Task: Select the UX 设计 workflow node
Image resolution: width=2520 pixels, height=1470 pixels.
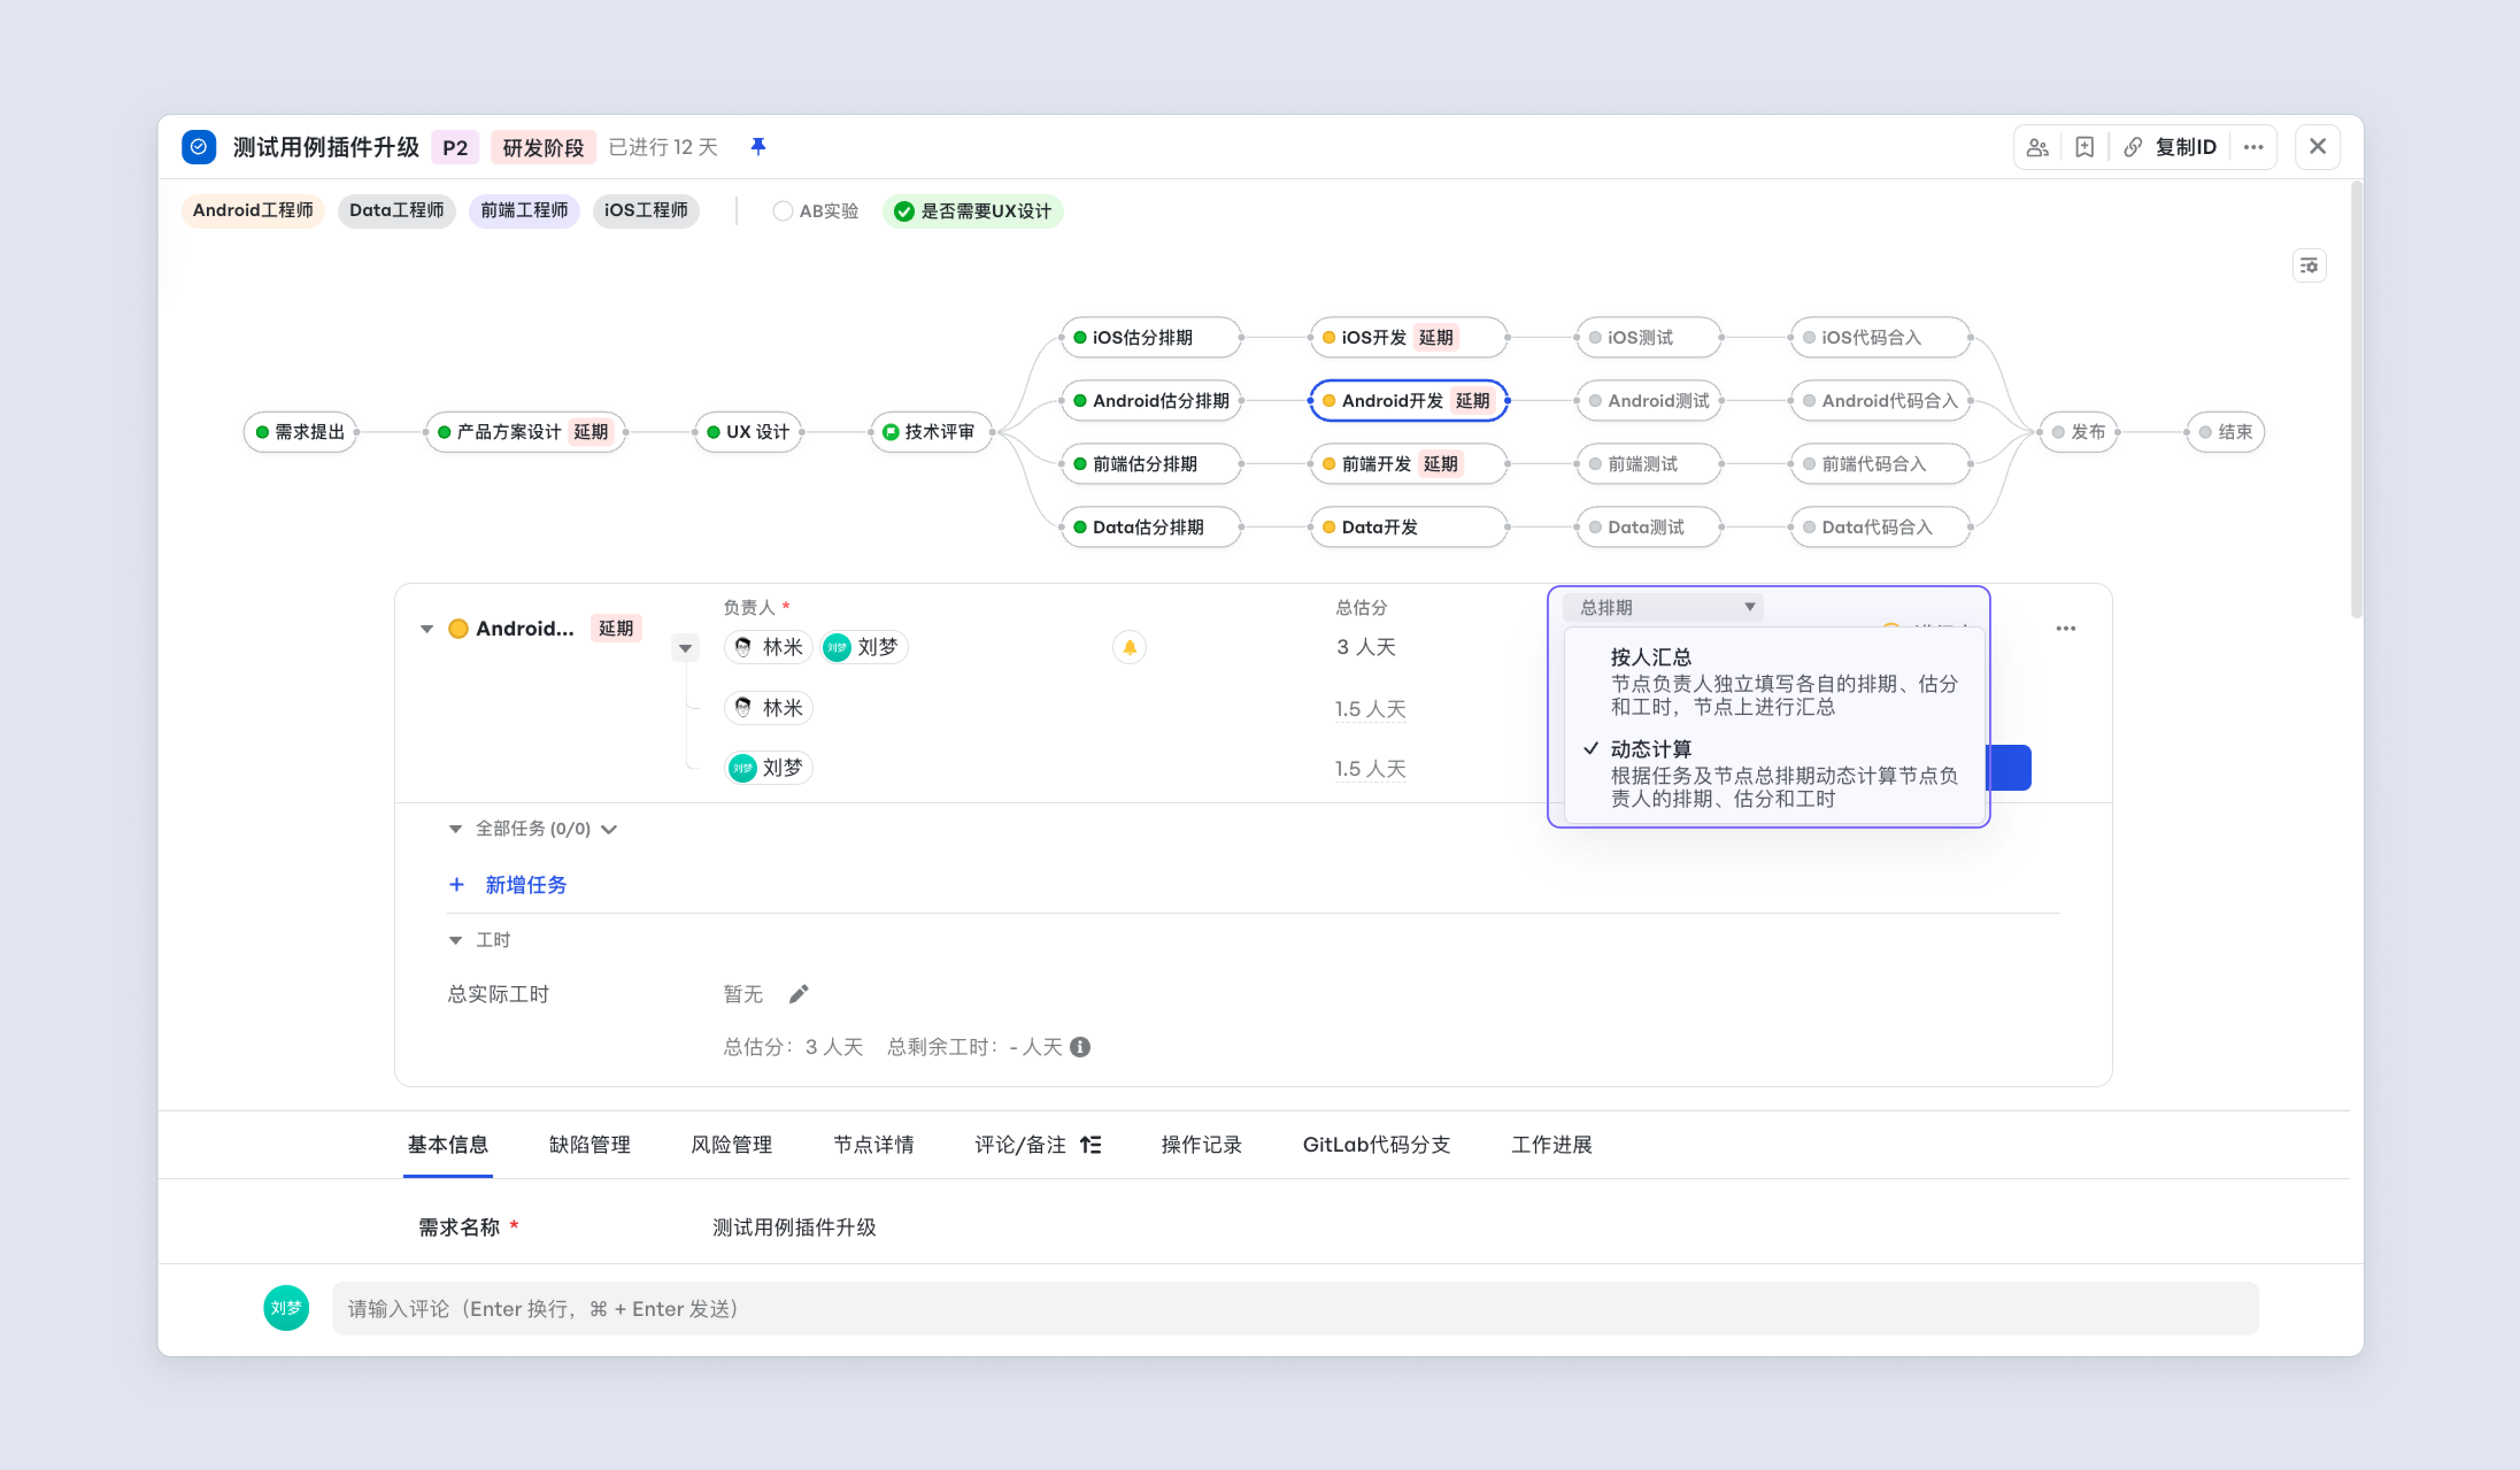Action: click(x=748, y=432)
